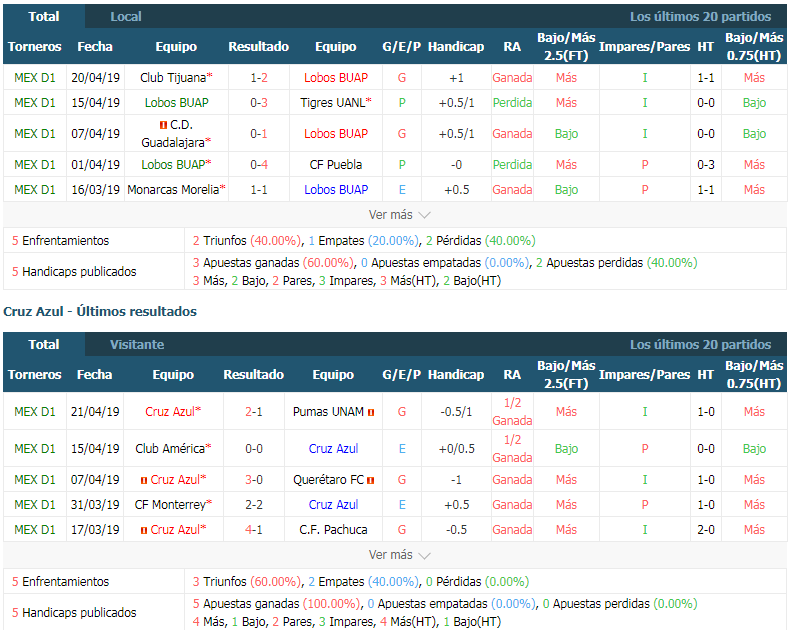Click '3 Triunfos (60.00%)' summary text
The height and width of the screenshot is (630, 790).
click(247, 582)
